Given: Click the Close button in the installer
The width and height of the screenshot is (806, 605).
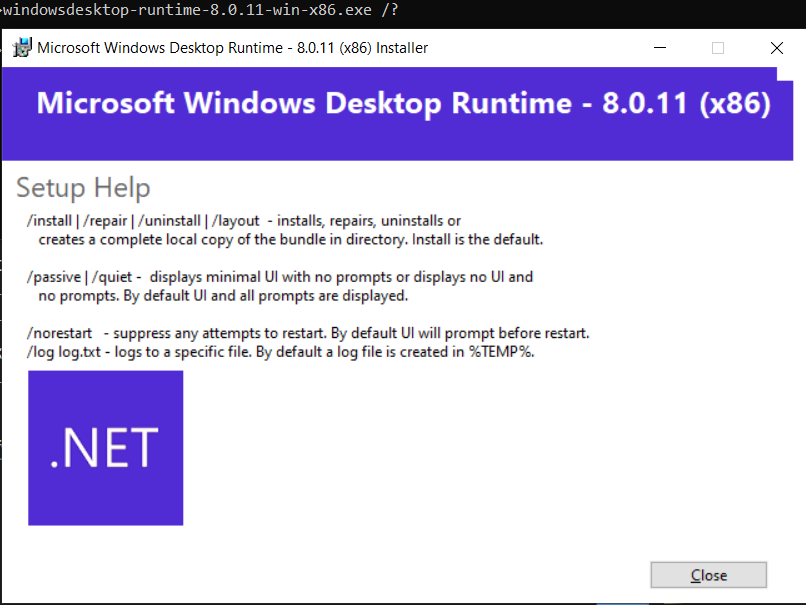Looking at the screenshot, I should point(708,575).
